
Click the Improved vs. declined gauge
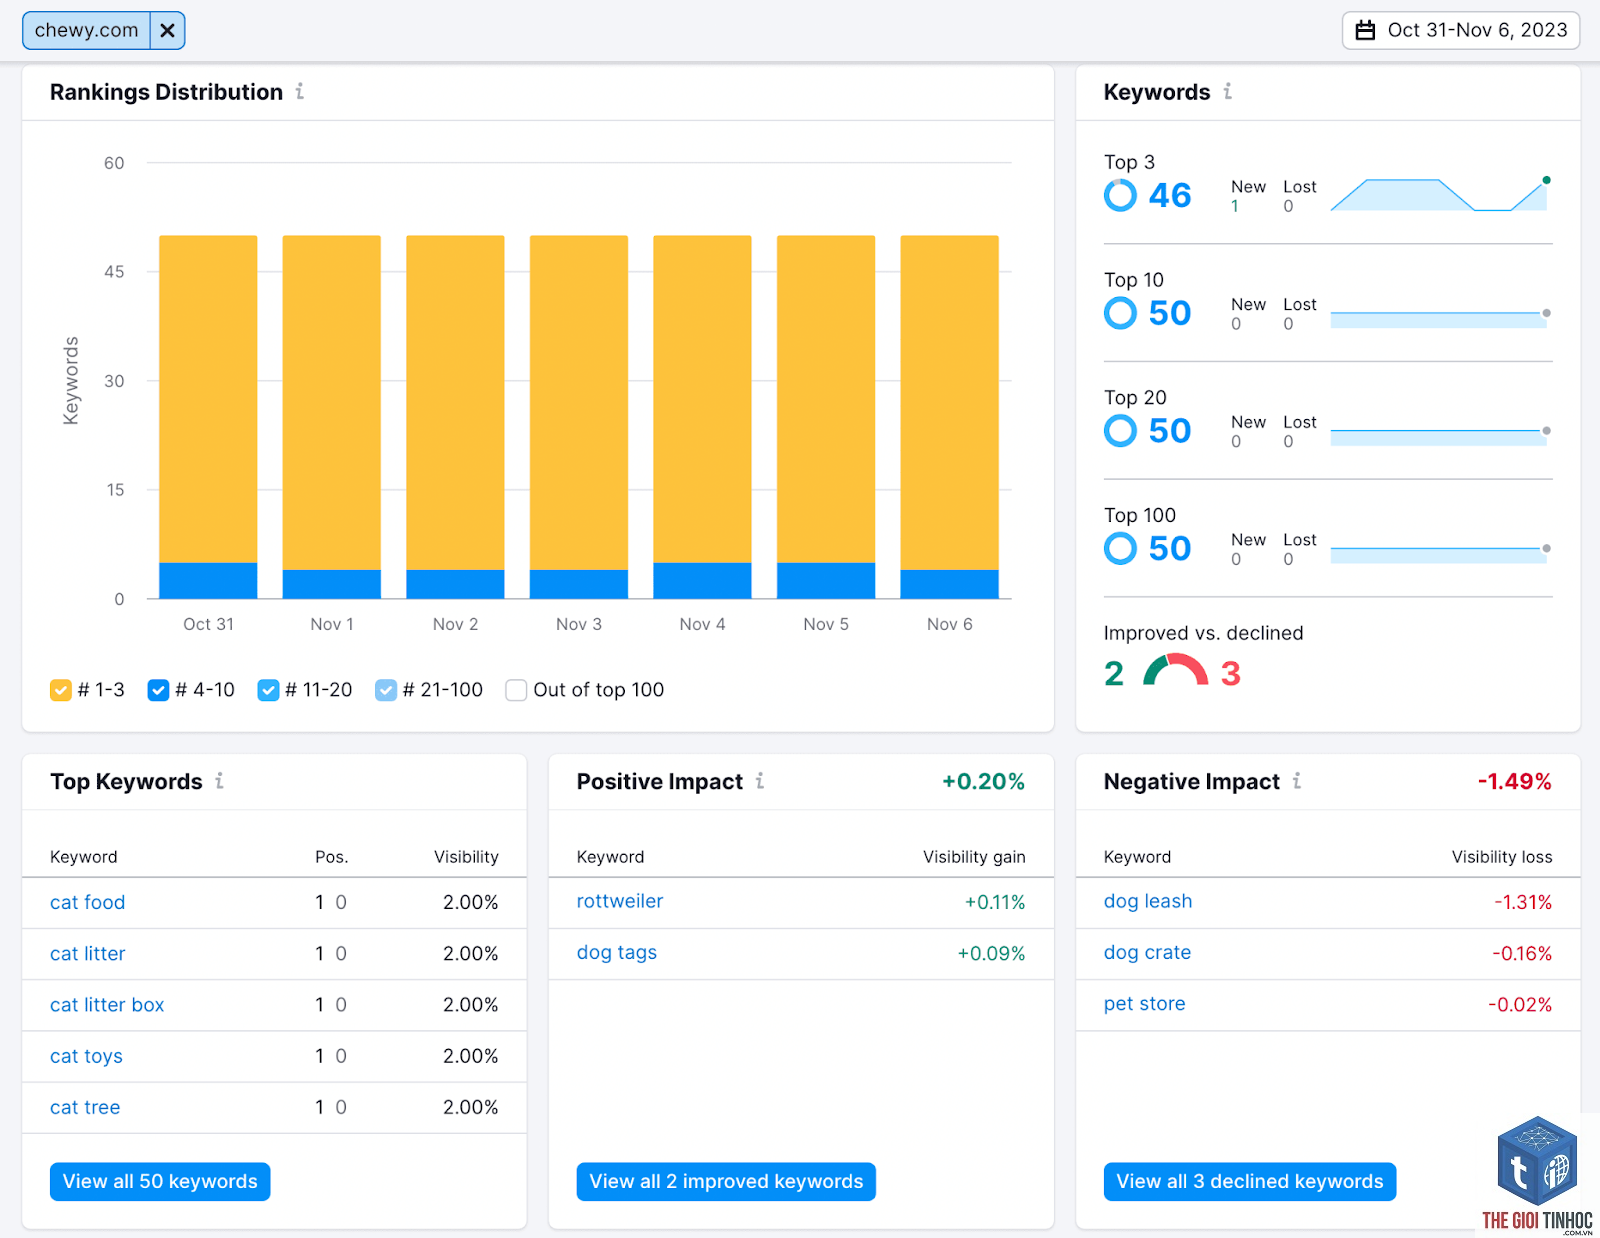click(x=1175, y=670)
